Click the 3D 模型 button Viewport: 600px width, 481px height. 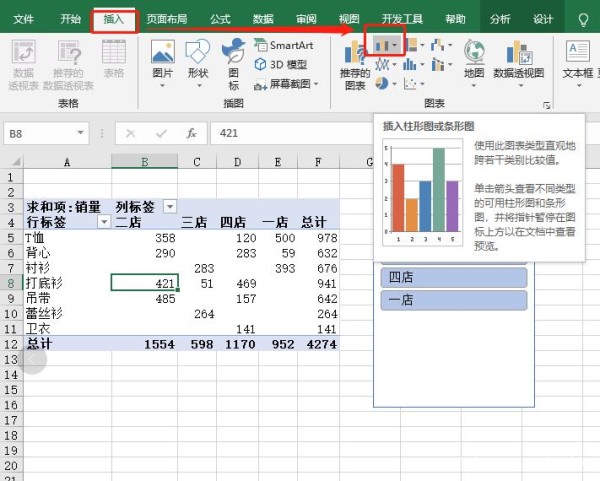point(281,65)
